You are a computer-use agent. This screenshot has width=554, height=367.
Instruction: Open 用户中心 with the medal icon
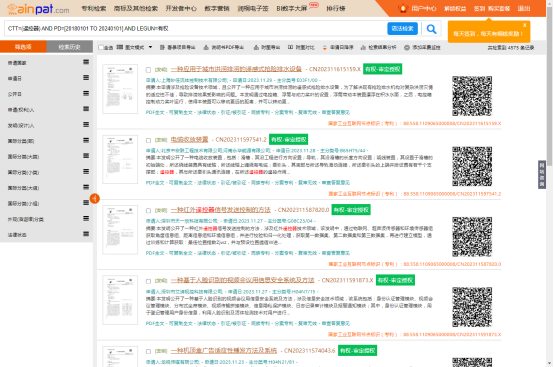pos(417,8)
